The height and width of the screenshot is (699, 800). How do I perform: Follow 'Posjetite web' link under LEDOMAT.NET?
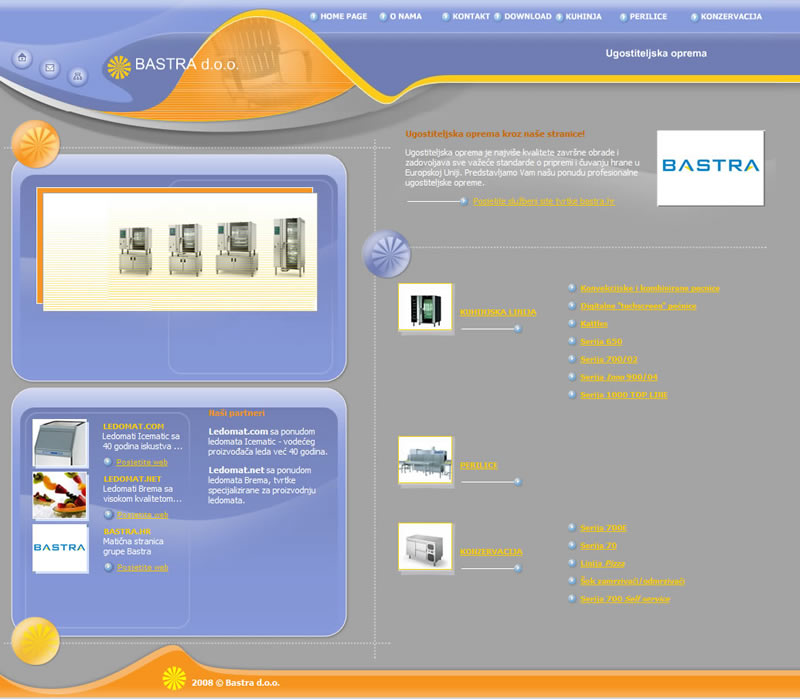tap(142, 515)
